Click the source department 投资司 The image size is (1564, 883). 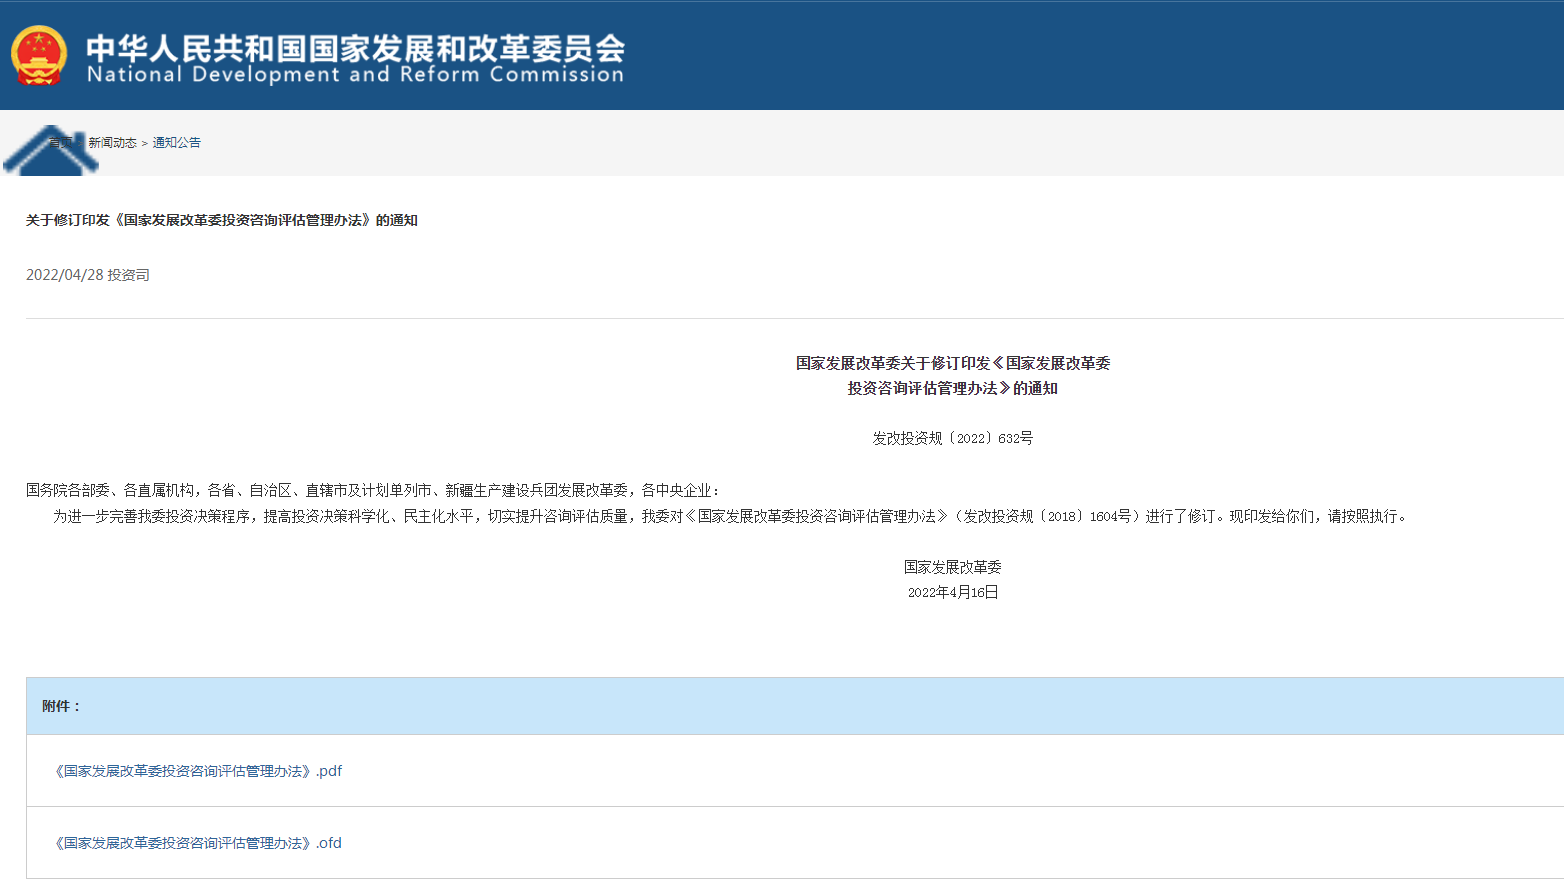[x=129, y=275]
